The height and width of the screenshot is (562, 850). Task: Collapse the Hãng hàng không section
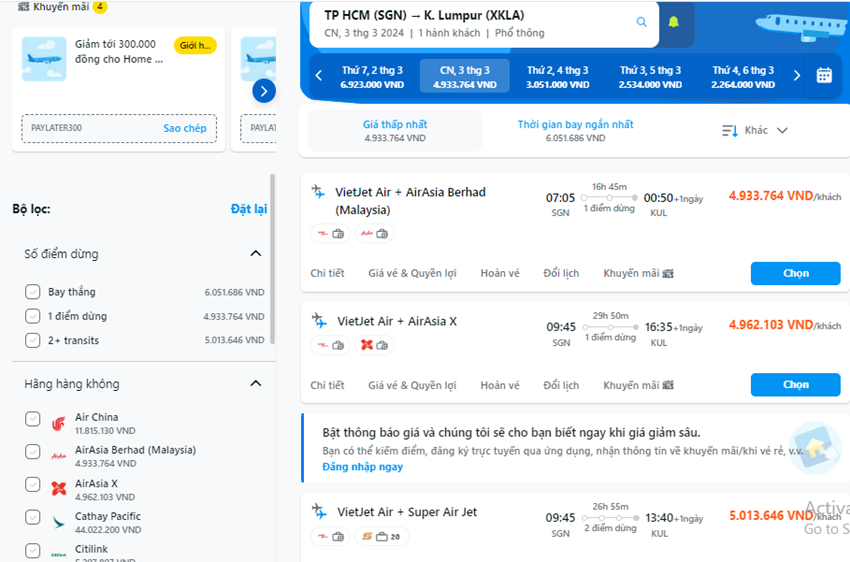pyautogui.click(x=255, y=383)
